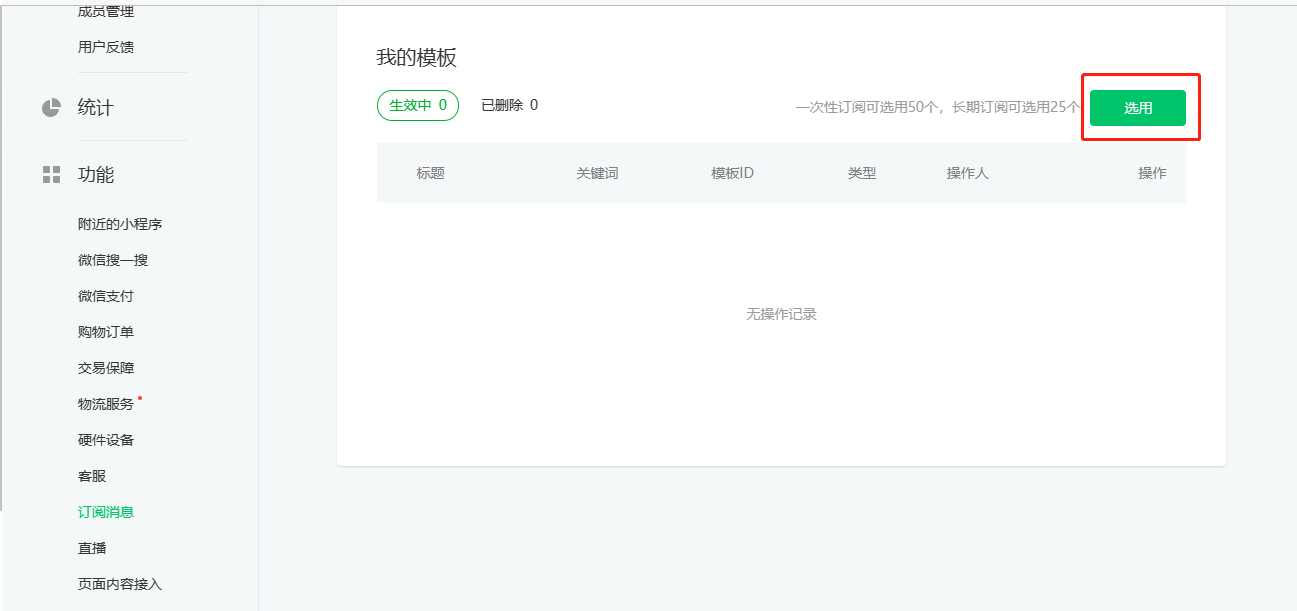Open 成员管理 in the sidebar

106,11
